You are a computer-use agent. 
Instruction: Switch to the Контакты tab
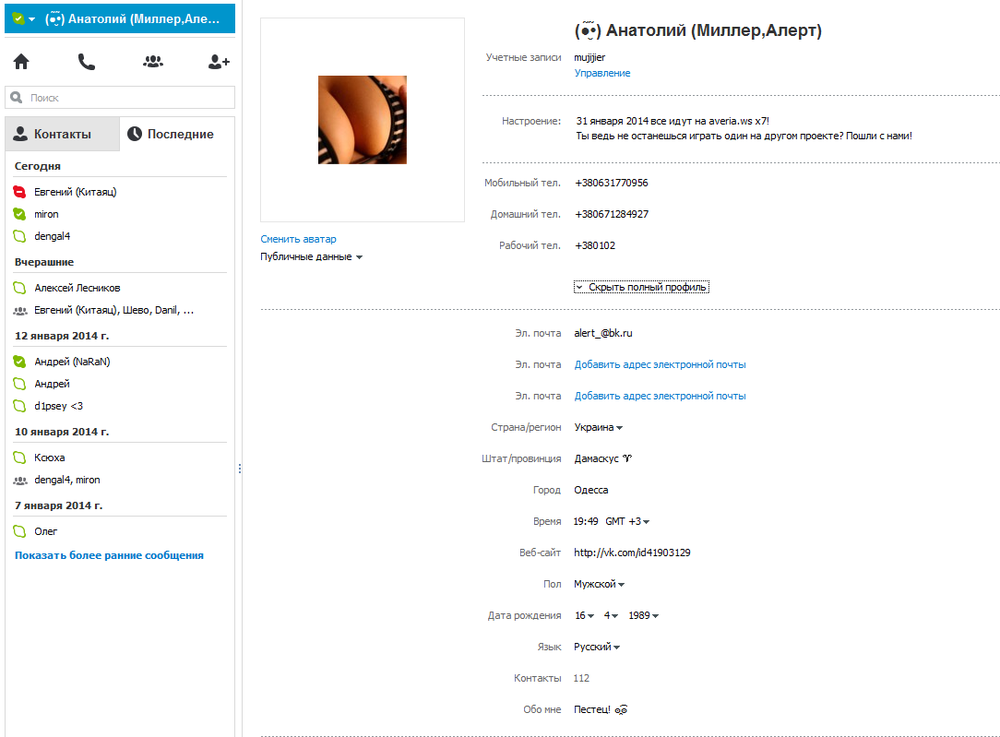tap(62, 134)
